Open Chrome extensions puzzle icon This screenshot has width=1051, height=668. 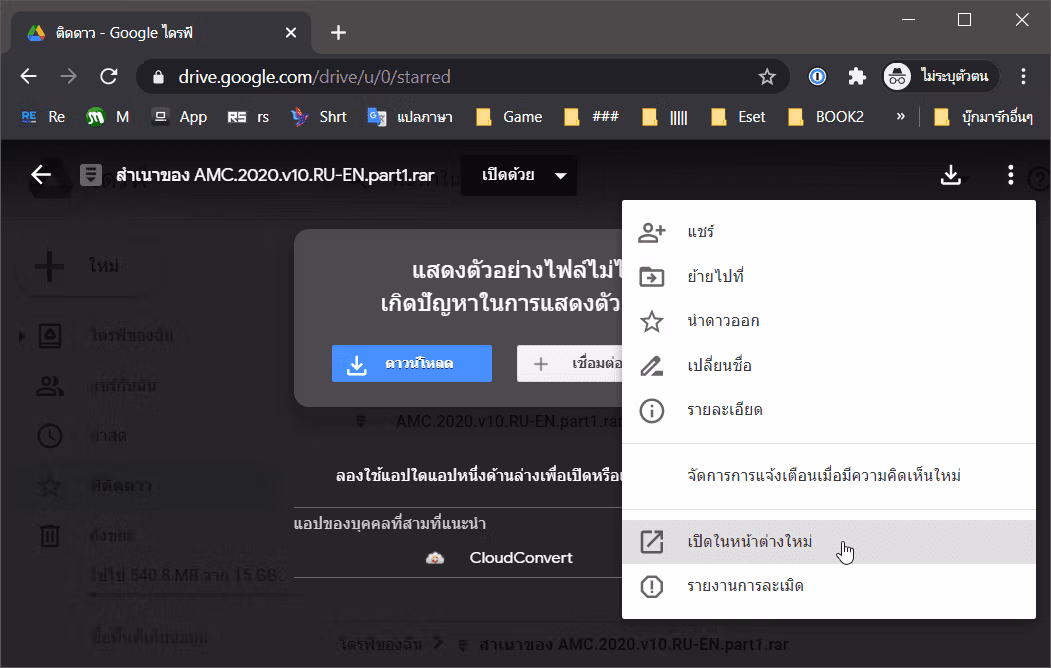point(857,76)
